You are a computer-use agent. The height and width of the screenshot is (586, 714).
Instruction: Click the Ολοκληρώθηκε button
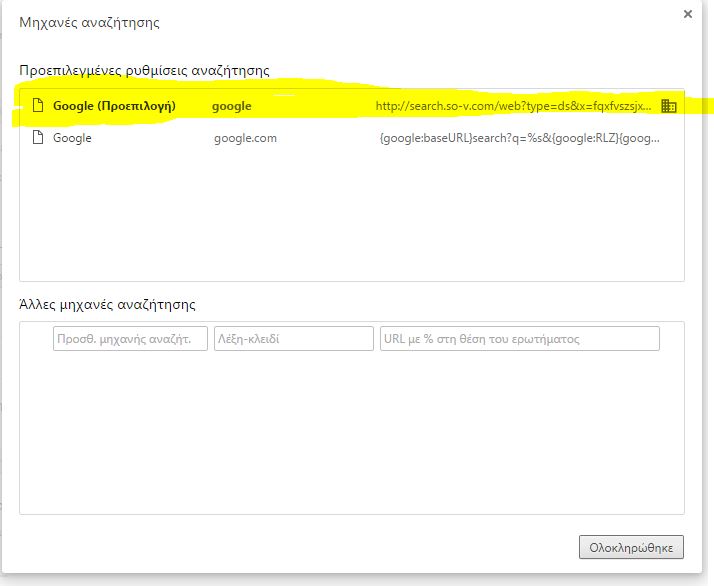pyautogui.click(x=631, y=547)
